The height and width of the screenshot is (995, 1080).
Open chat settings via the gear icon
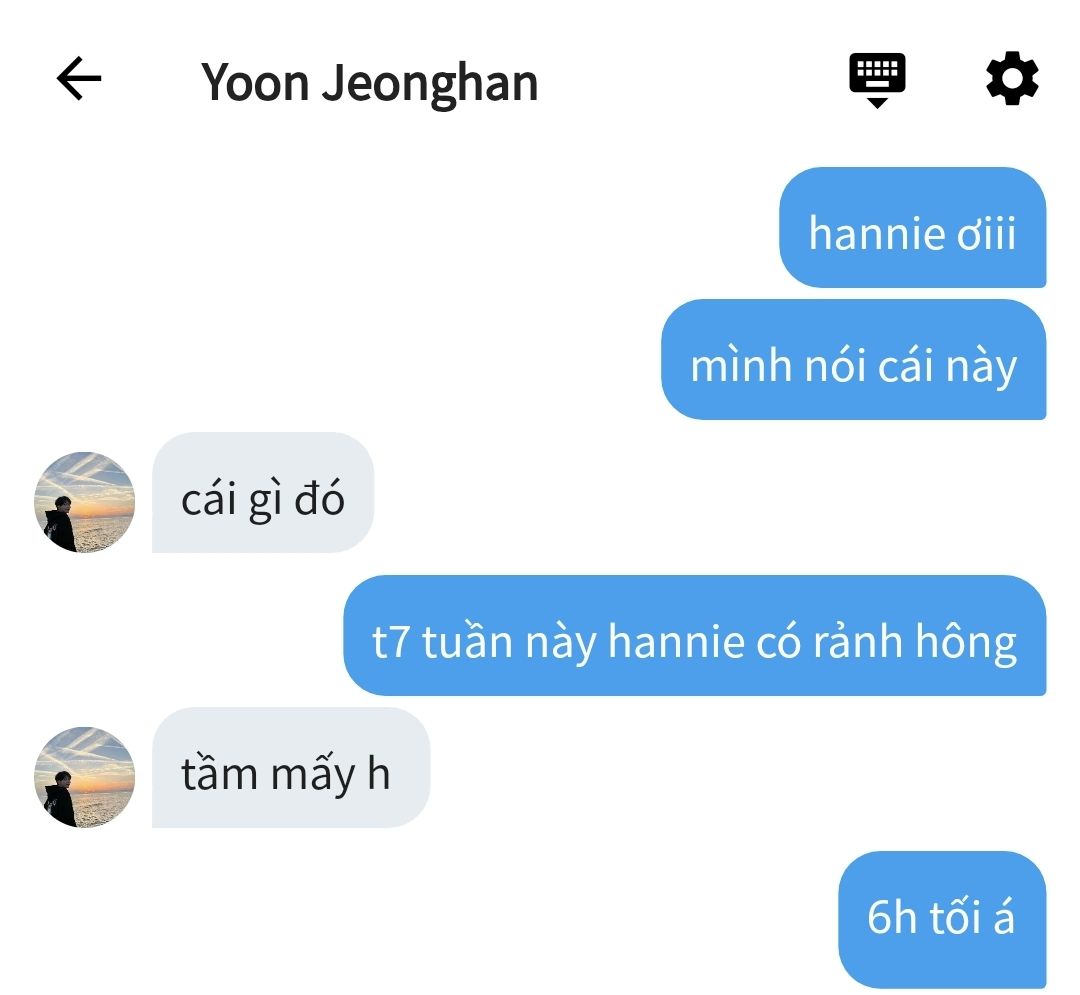1011,78
